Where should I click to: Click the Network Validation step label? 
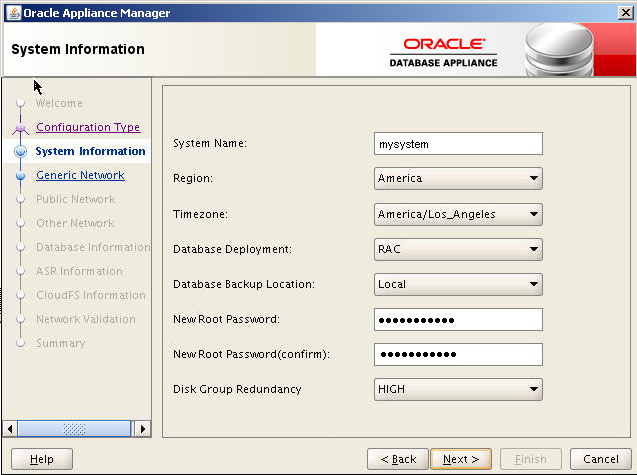pyautogui.click(x=86, y=319)
